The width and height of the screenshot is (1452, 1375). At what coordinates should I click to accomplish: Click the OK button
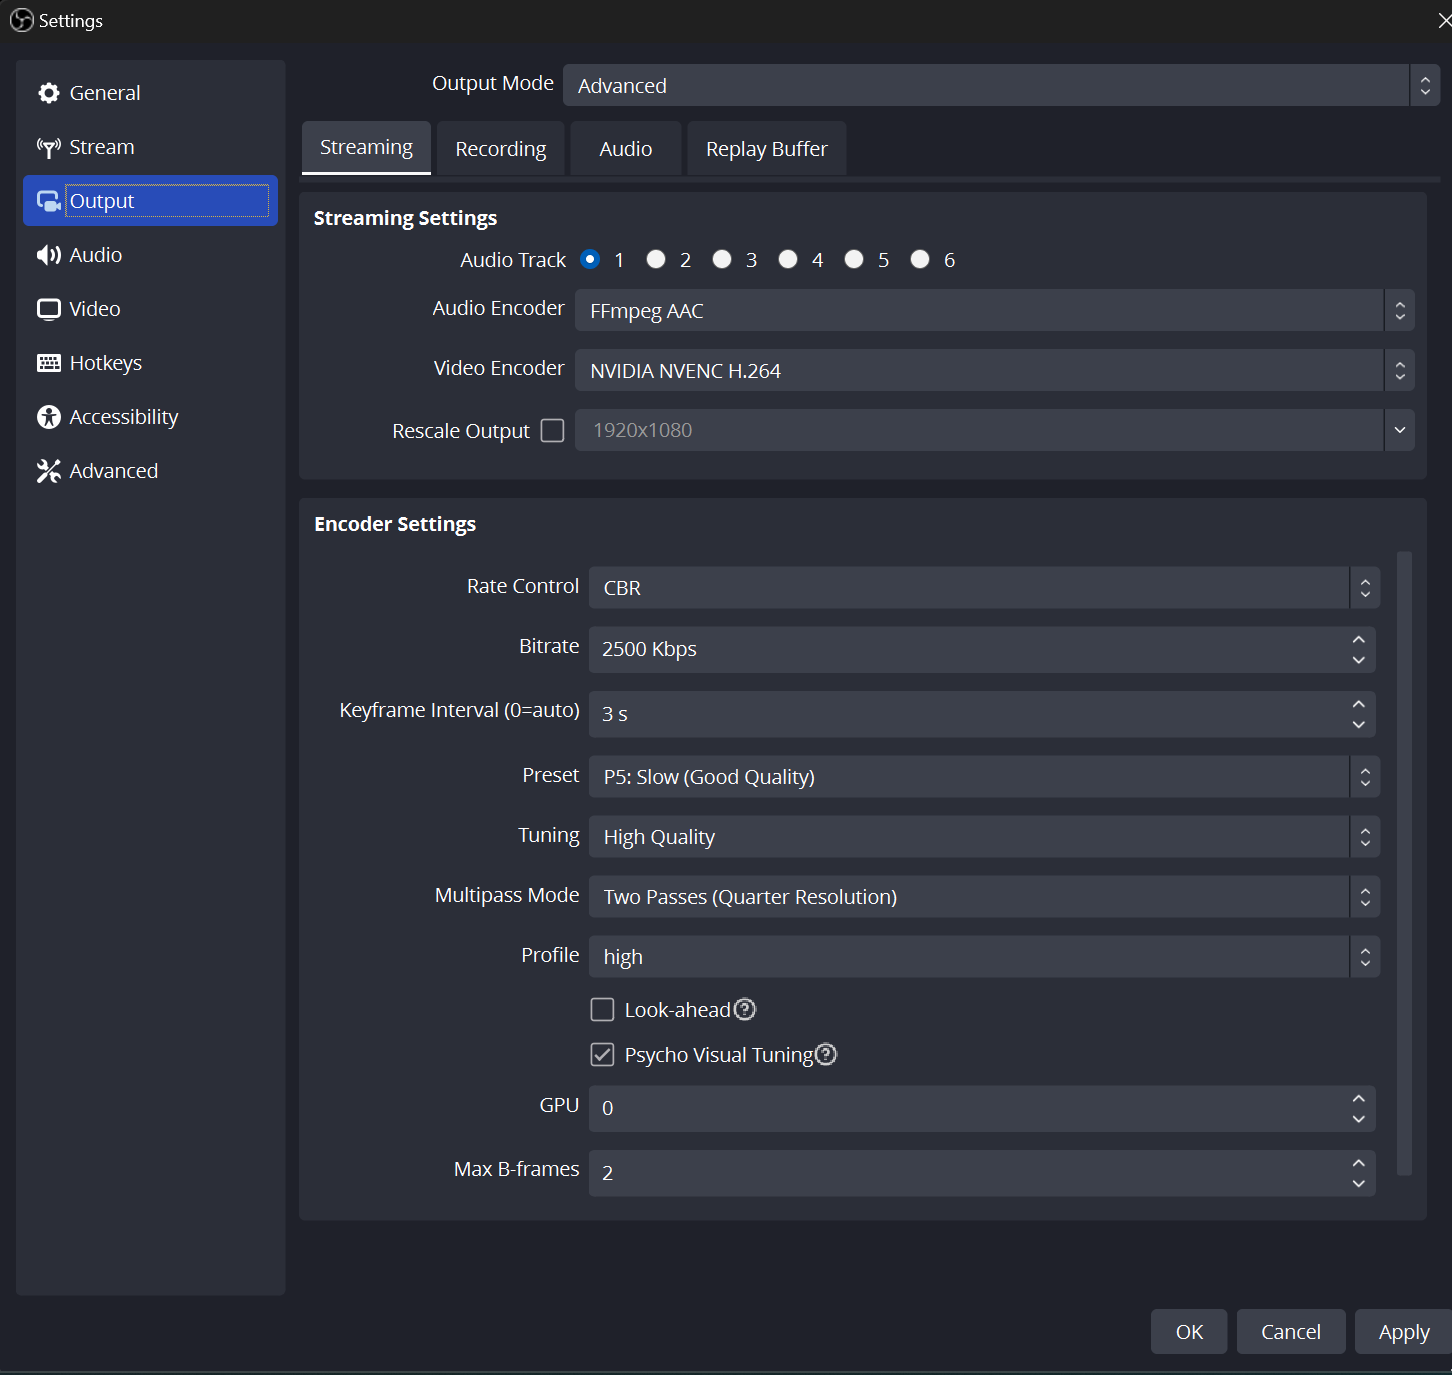[x=1189, y=1332]
